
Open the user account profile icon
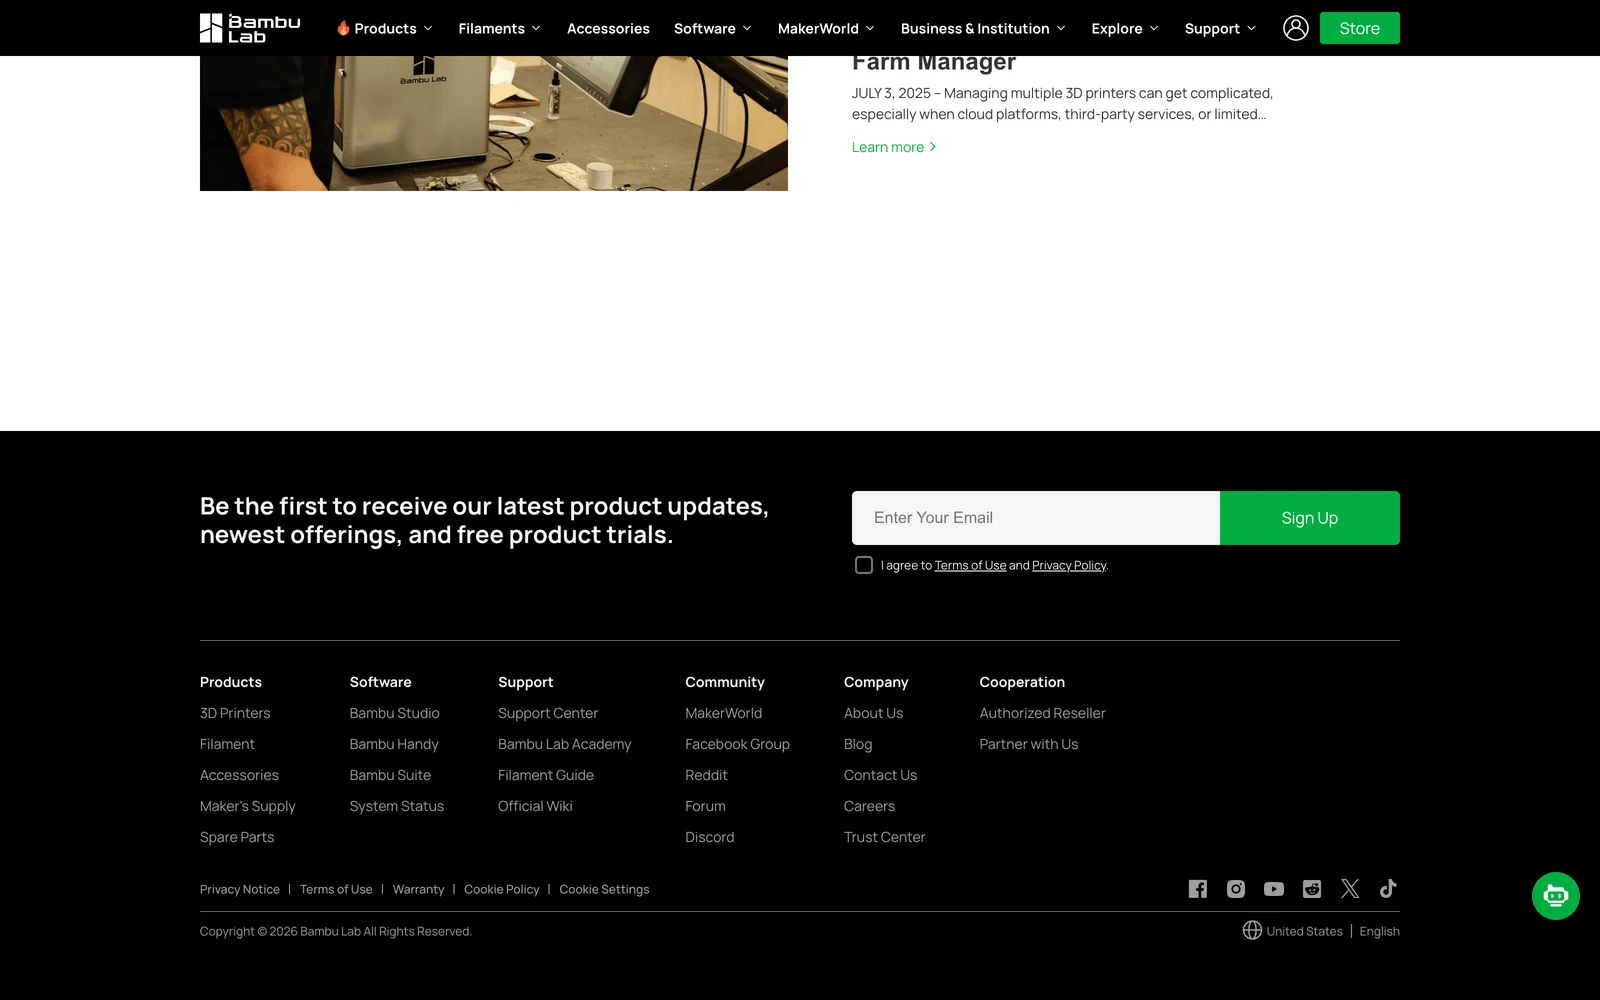click(x=1295, y=28)
